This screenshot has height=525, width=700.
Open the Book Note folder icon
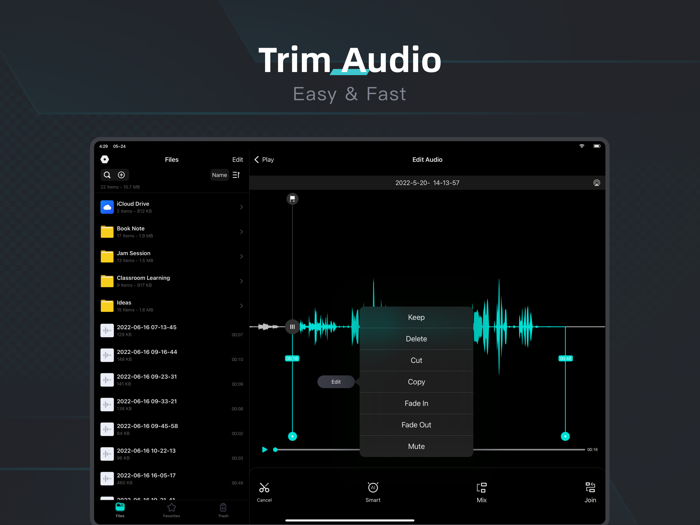(x=107, y=232)
